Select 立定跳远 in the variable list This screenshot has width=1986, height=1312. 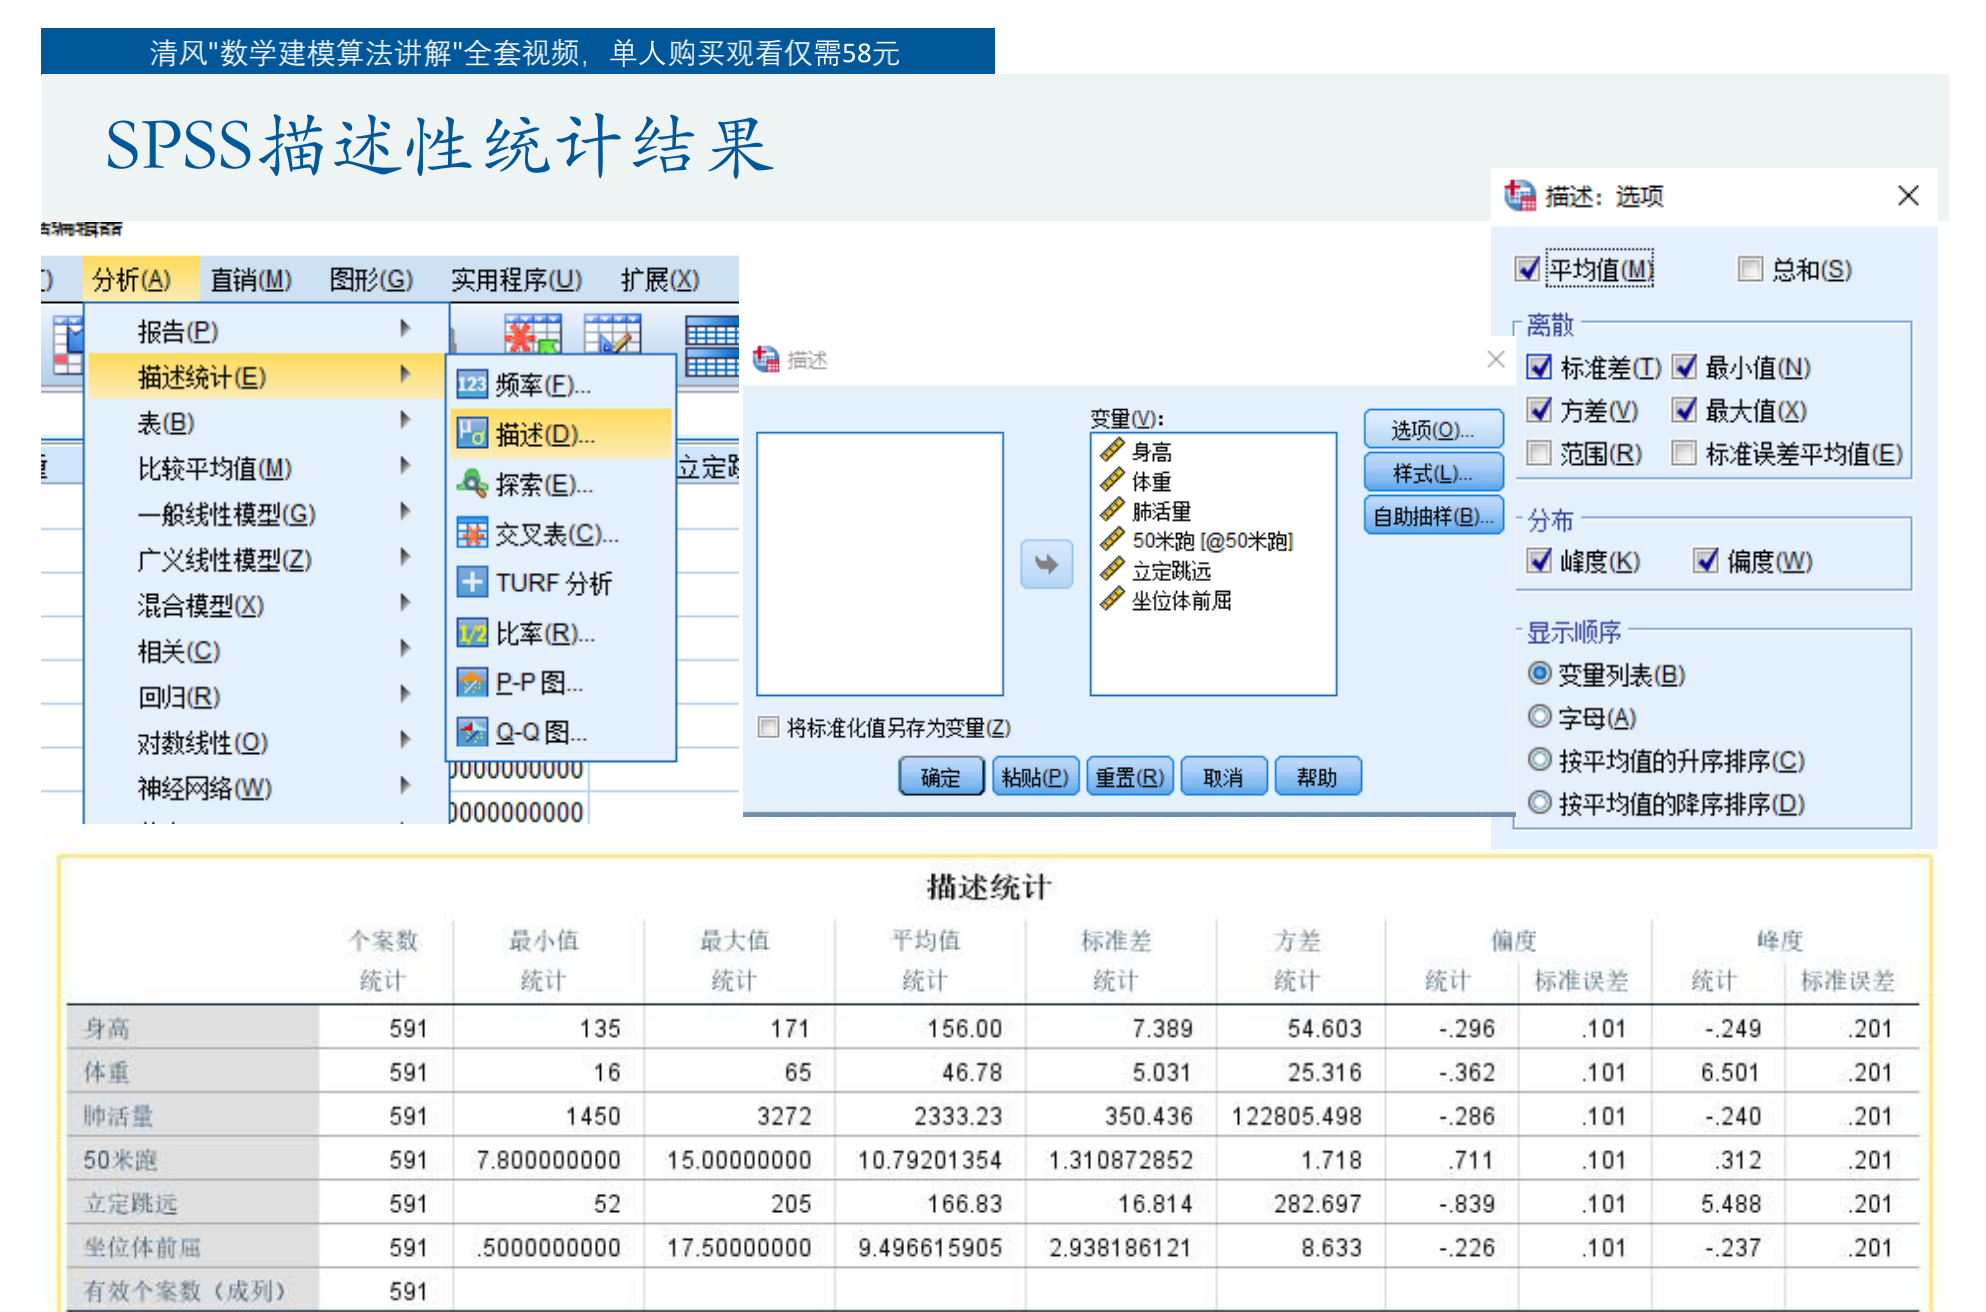point(1170,571)
